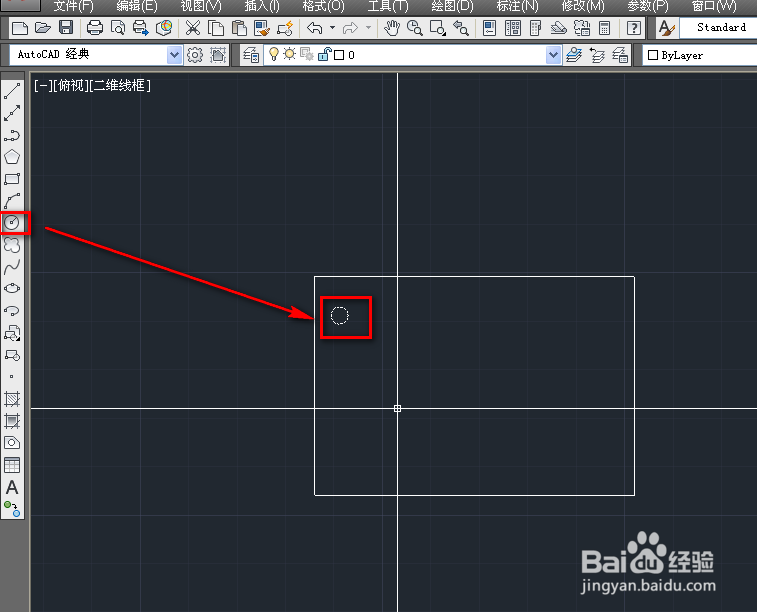Select the Line drawing tool
This screenshot has width=757, height=612.
click(12, 91)
